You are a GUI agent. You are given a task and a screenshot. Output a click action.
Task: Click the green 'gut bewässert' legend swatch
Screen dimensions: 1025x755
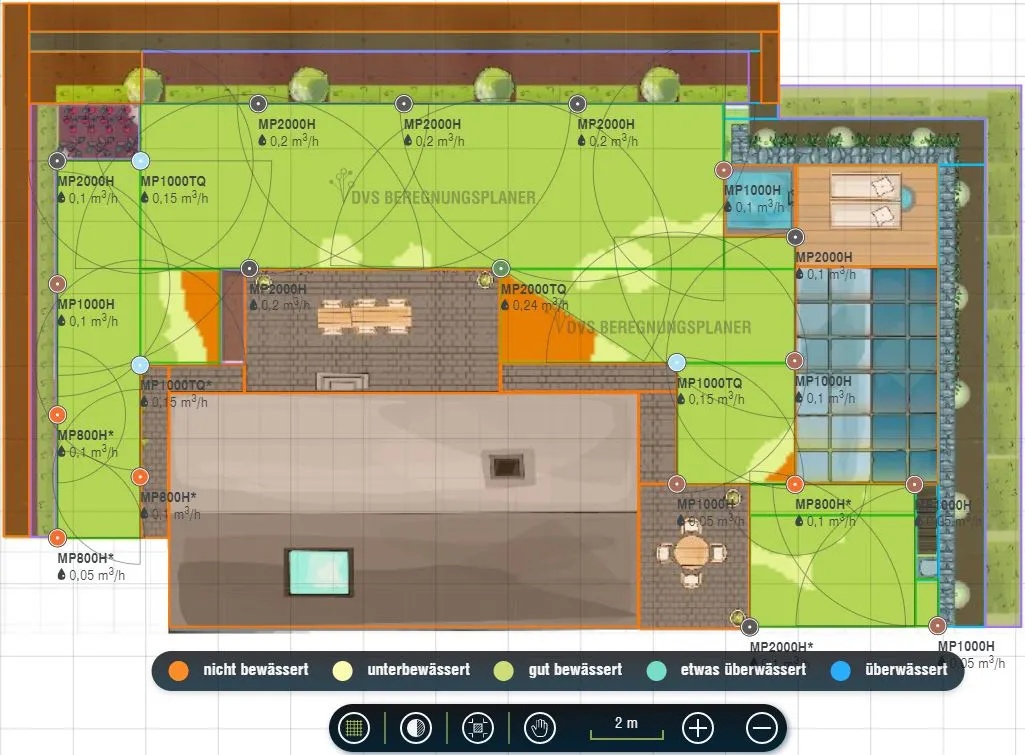coord(503,670)
